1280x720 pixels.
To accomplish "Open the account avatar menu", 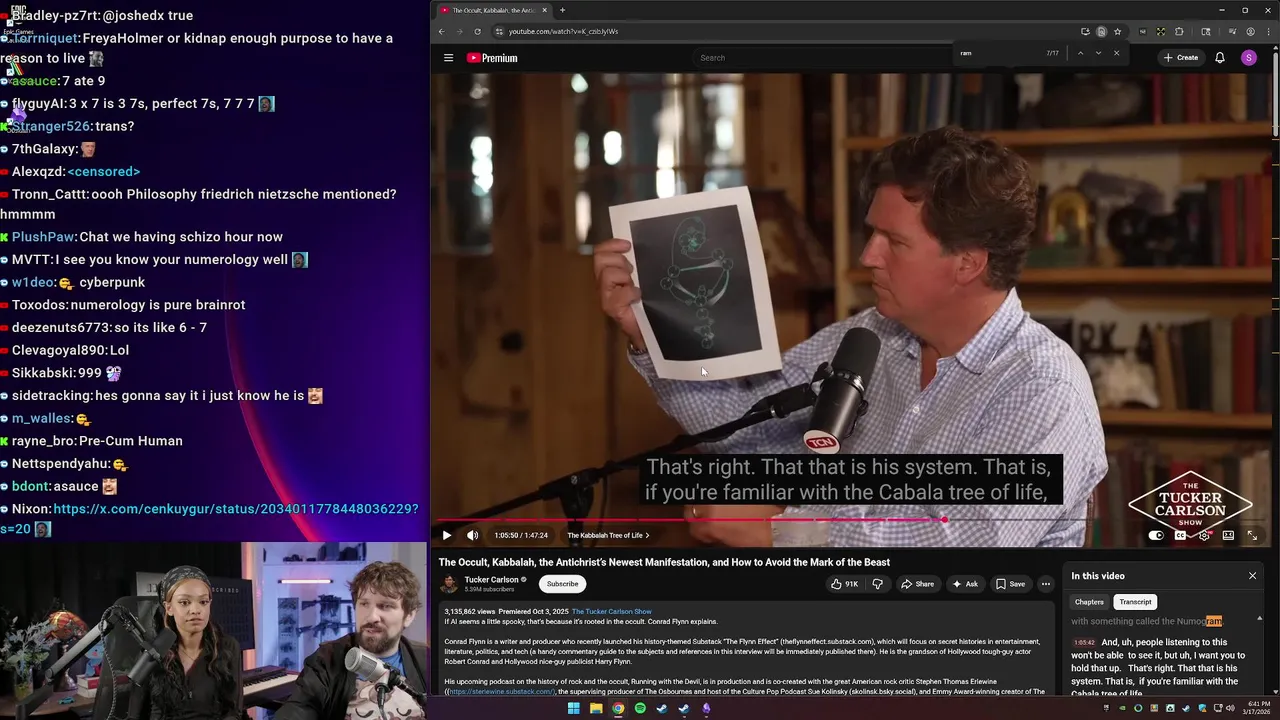I will 1249,58.
